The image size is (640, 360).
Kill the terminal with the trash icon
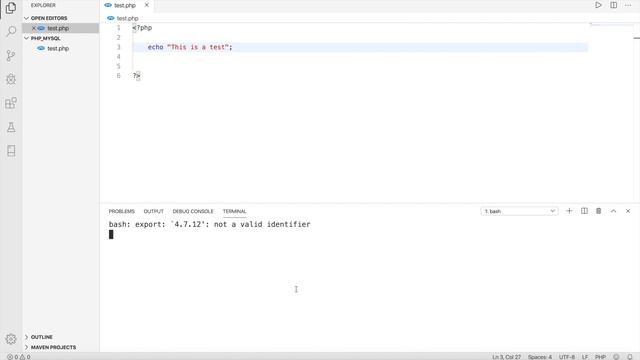click(598, 211)
